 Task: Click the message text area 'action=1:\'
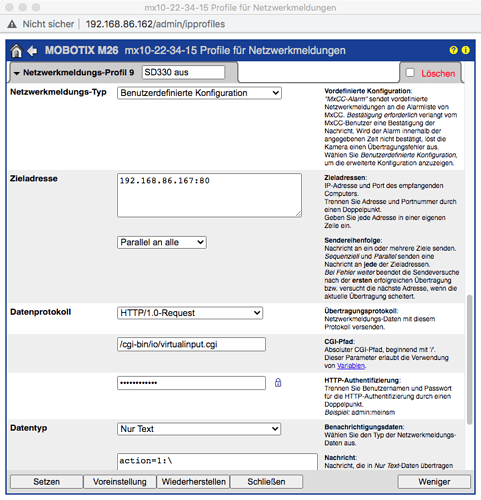tap(217, 461)
